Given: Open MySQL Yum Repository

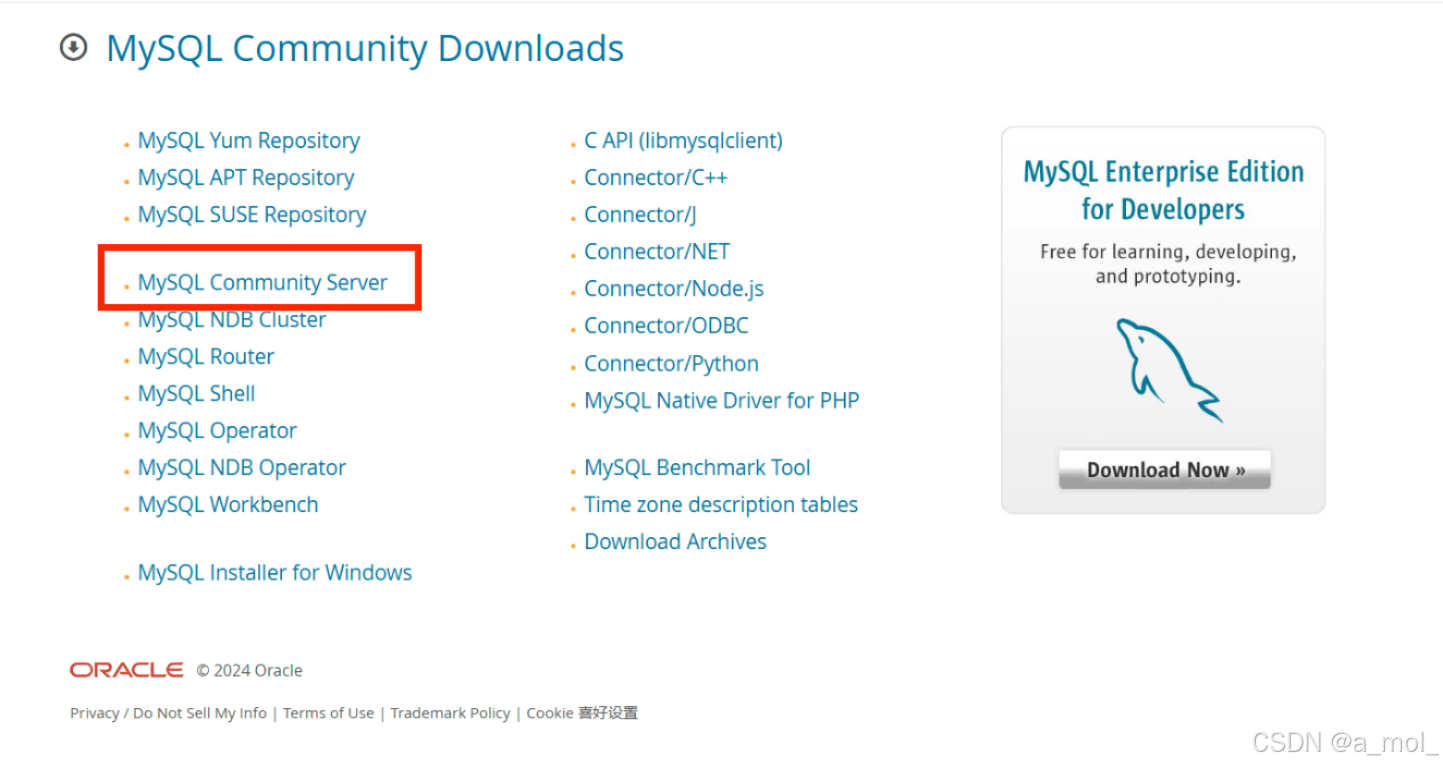Looking at the screenshot, I should tap(249, 141).
